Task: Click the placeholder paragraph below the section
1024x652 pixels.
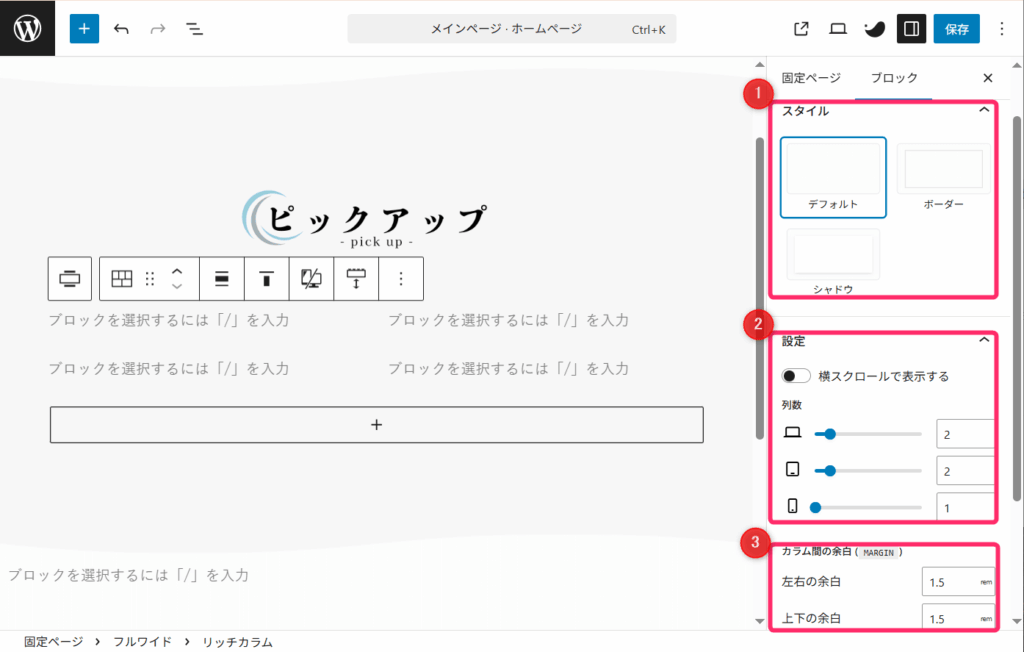Action: (x=129, y=575)
